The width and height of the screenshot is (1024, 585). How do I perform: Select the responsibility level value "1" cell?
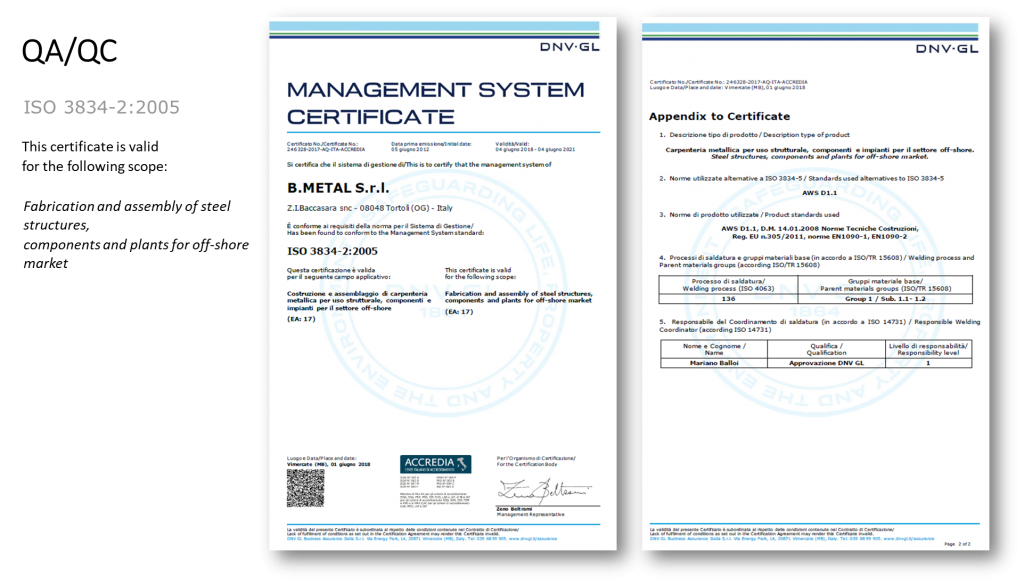tap(928, 363)
